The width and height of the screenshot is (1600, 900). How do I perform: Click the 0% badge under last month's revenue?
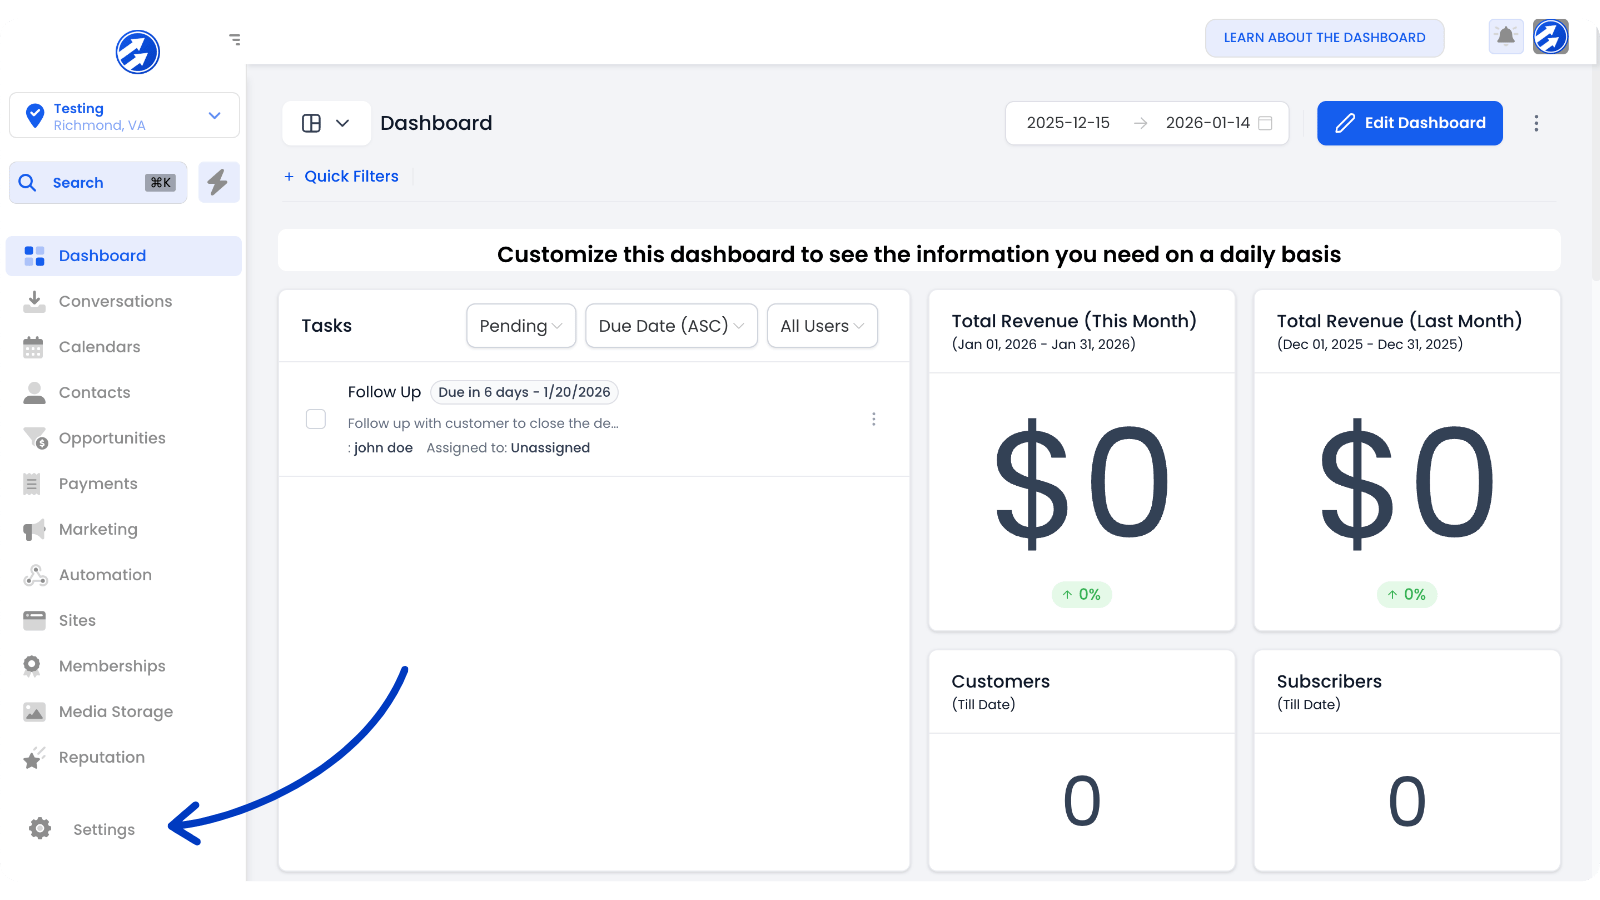[1407, 594]
